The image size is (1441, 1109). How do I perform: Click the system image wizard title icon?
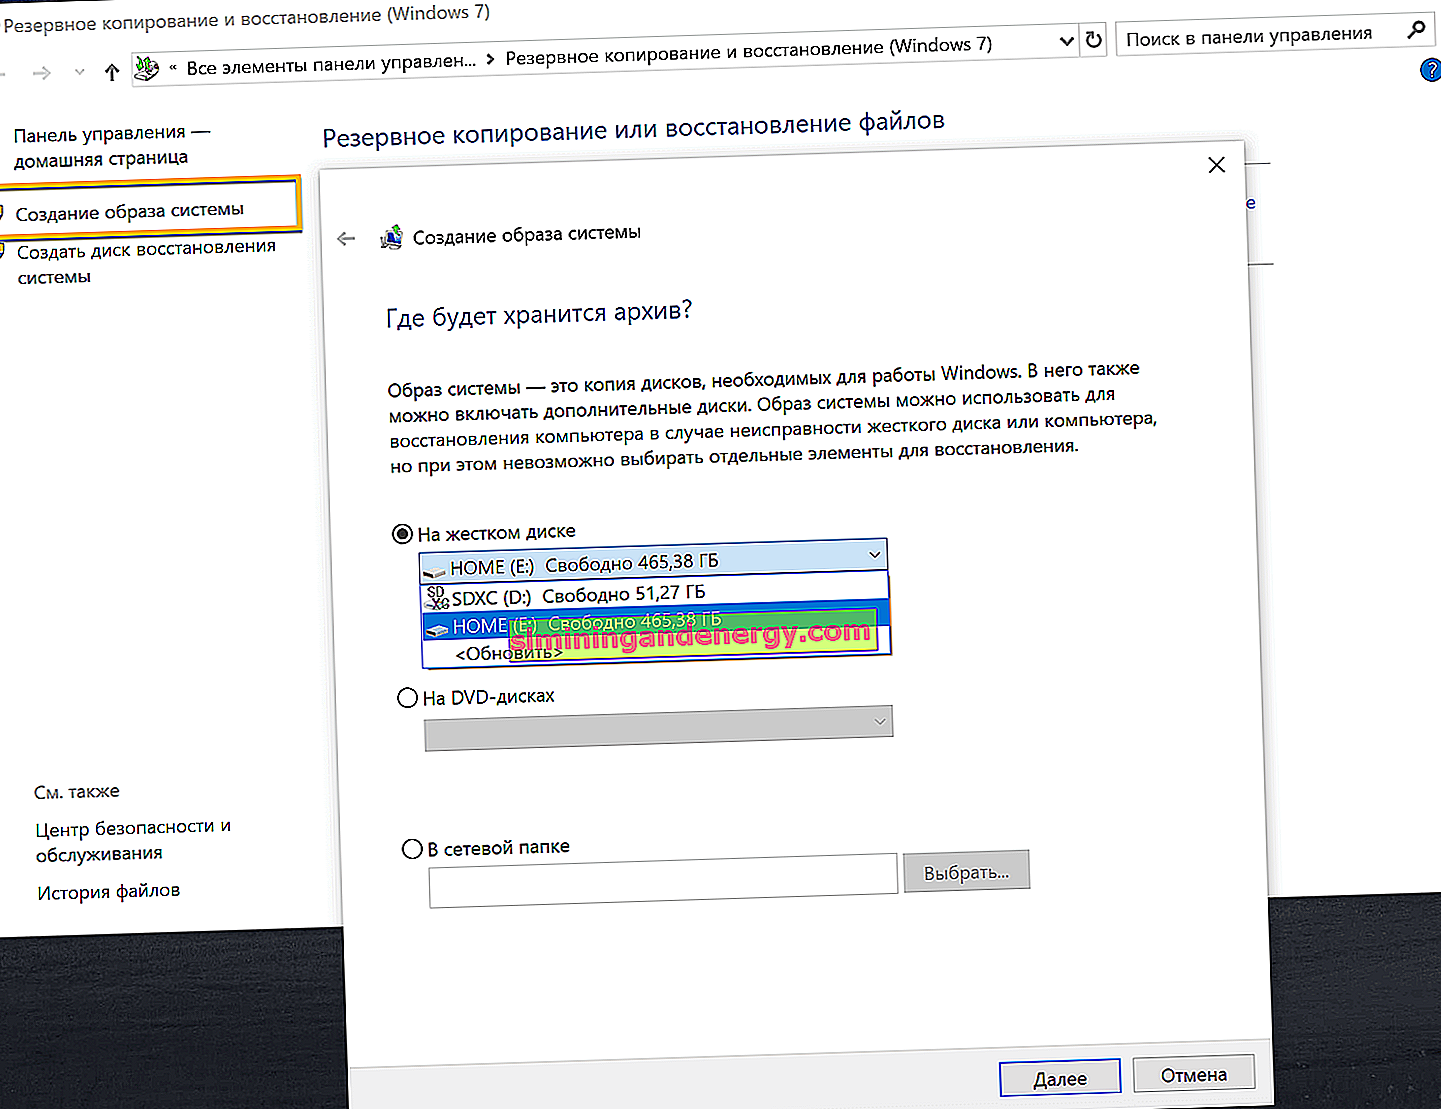[x=391, y=237]
